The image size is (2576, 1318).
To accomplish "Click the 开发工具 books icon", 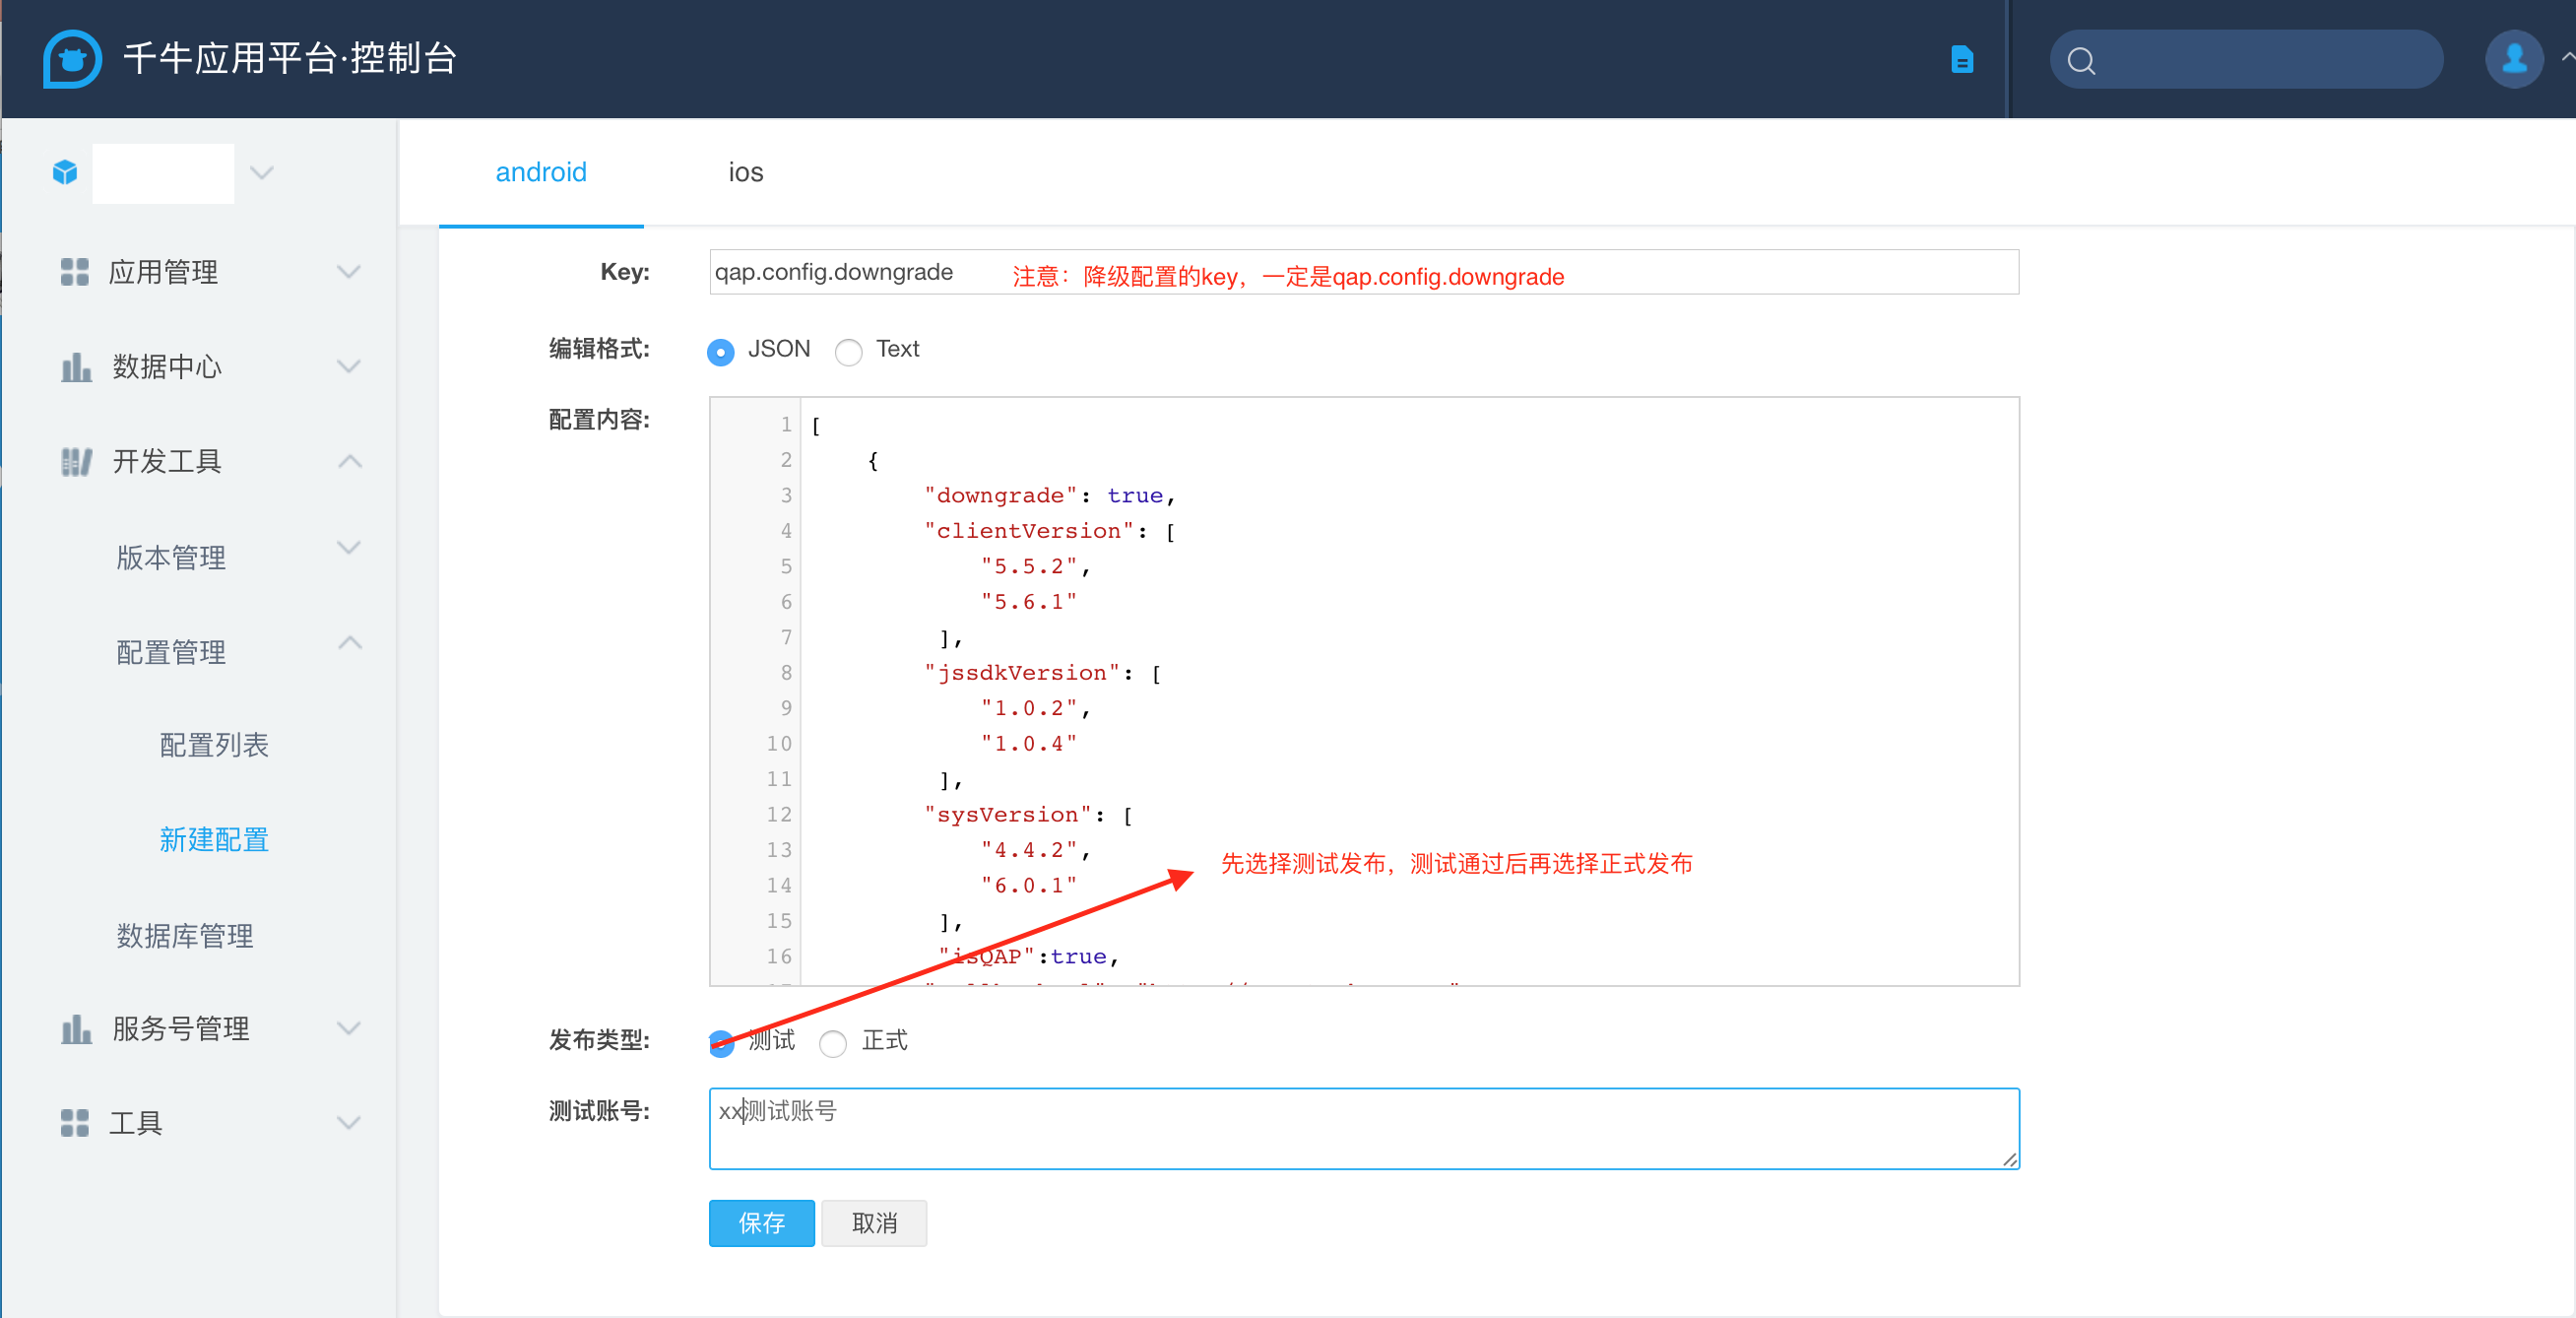I will click(76, 462).
